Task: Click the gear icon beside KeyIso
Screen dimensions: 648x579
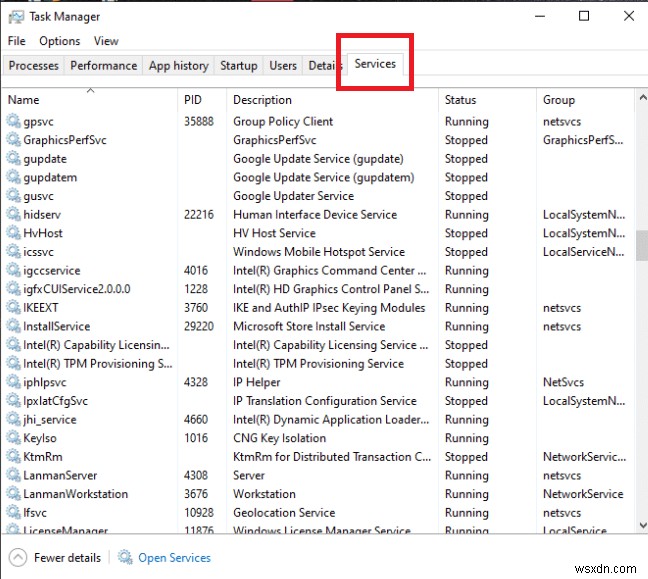Action: pos(13,438)
